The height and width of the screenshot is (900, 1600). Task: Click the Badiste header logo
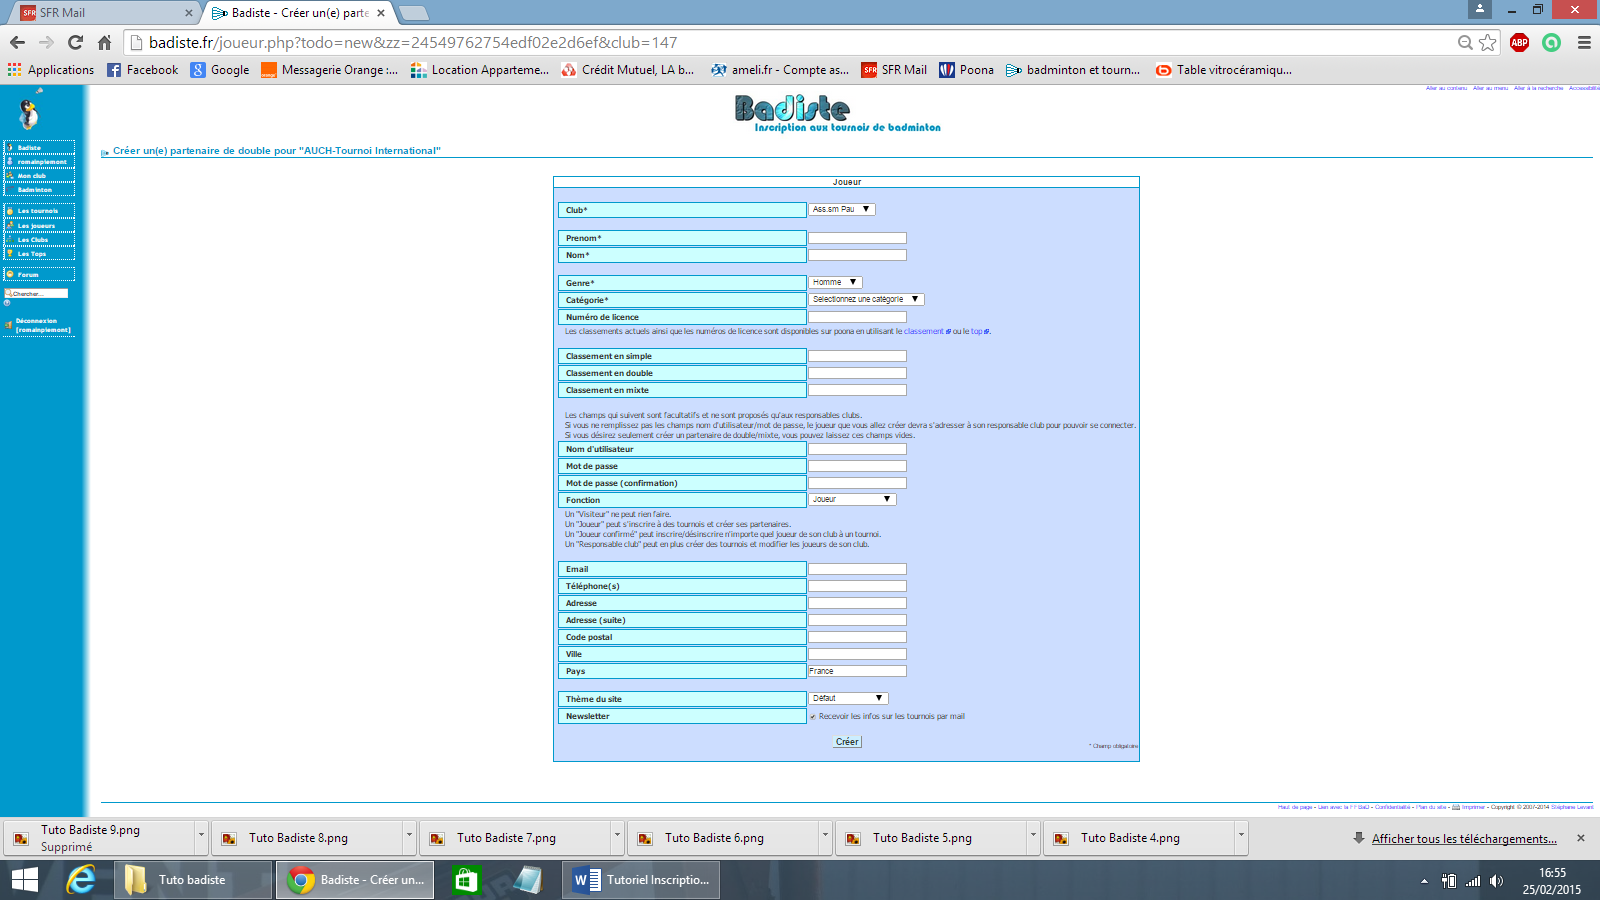838,113
